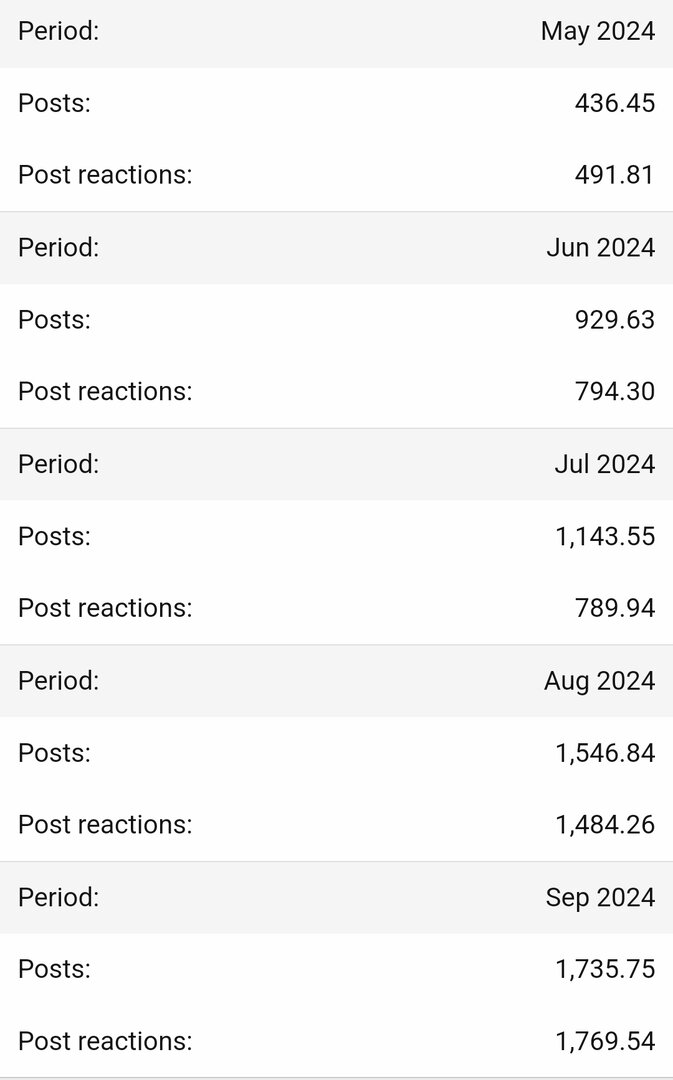
Task: Select the Posts value 929.63
Action: [x=614, y=320]
